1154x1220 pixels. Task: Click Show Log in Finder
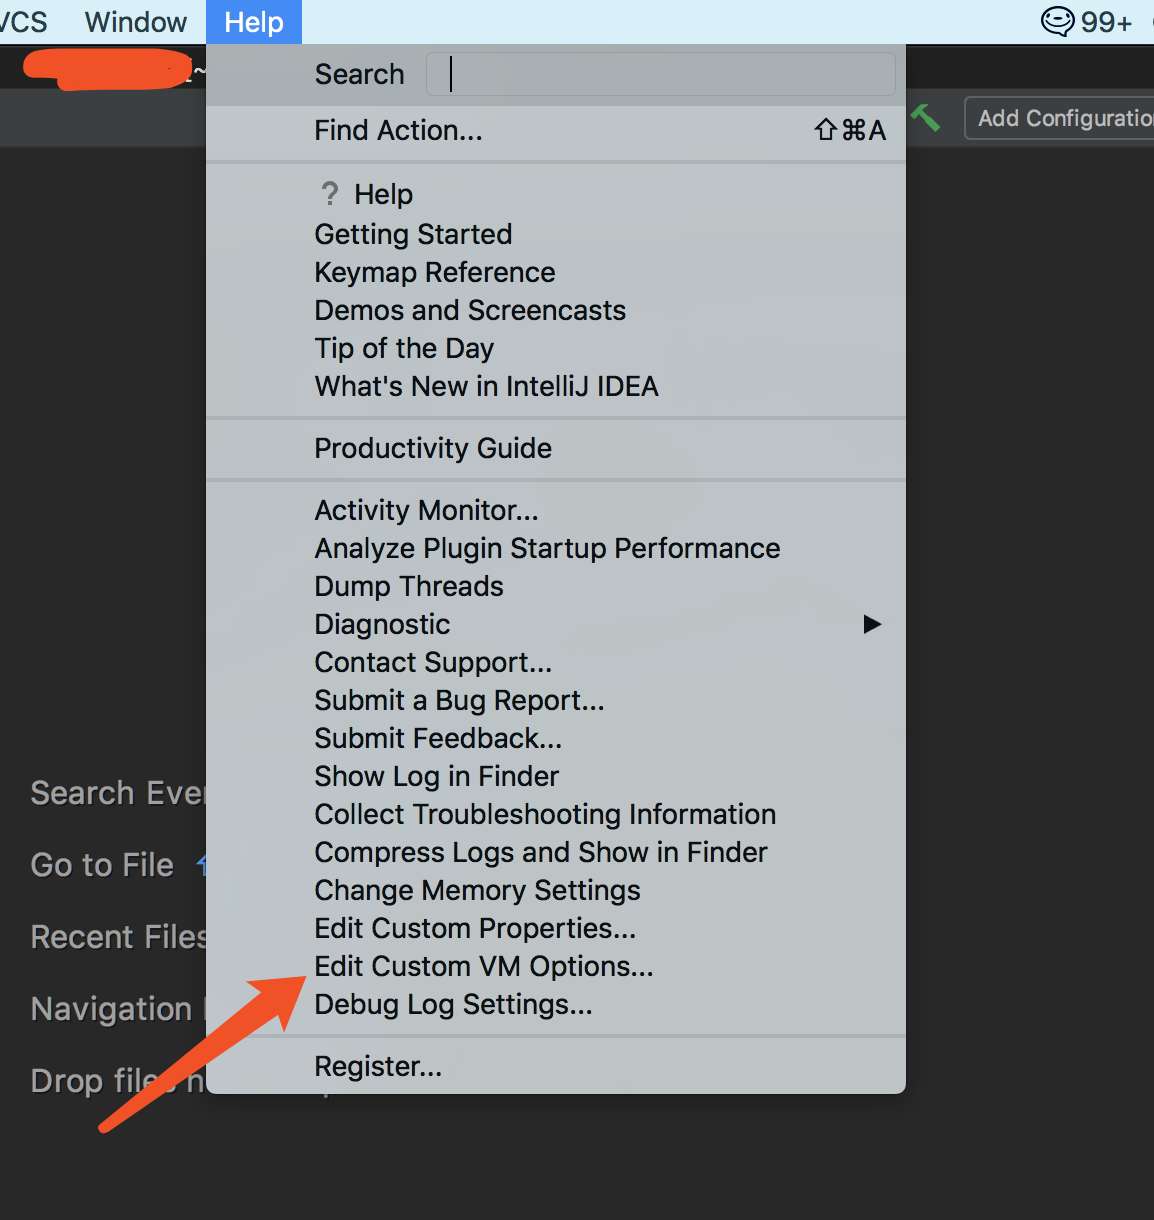click(x=436, y=776)
